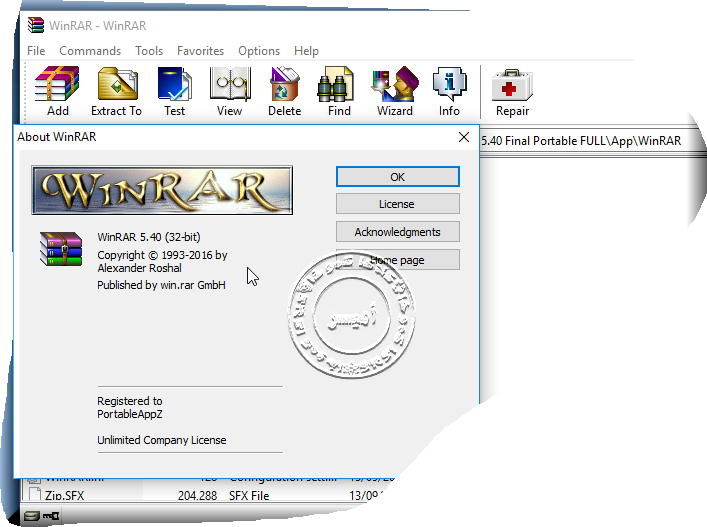Image resolution: width=707 pixels, height=527 pixels.
Task: Click the Published by win.rar GmbH text
Action: coord(161,285)
